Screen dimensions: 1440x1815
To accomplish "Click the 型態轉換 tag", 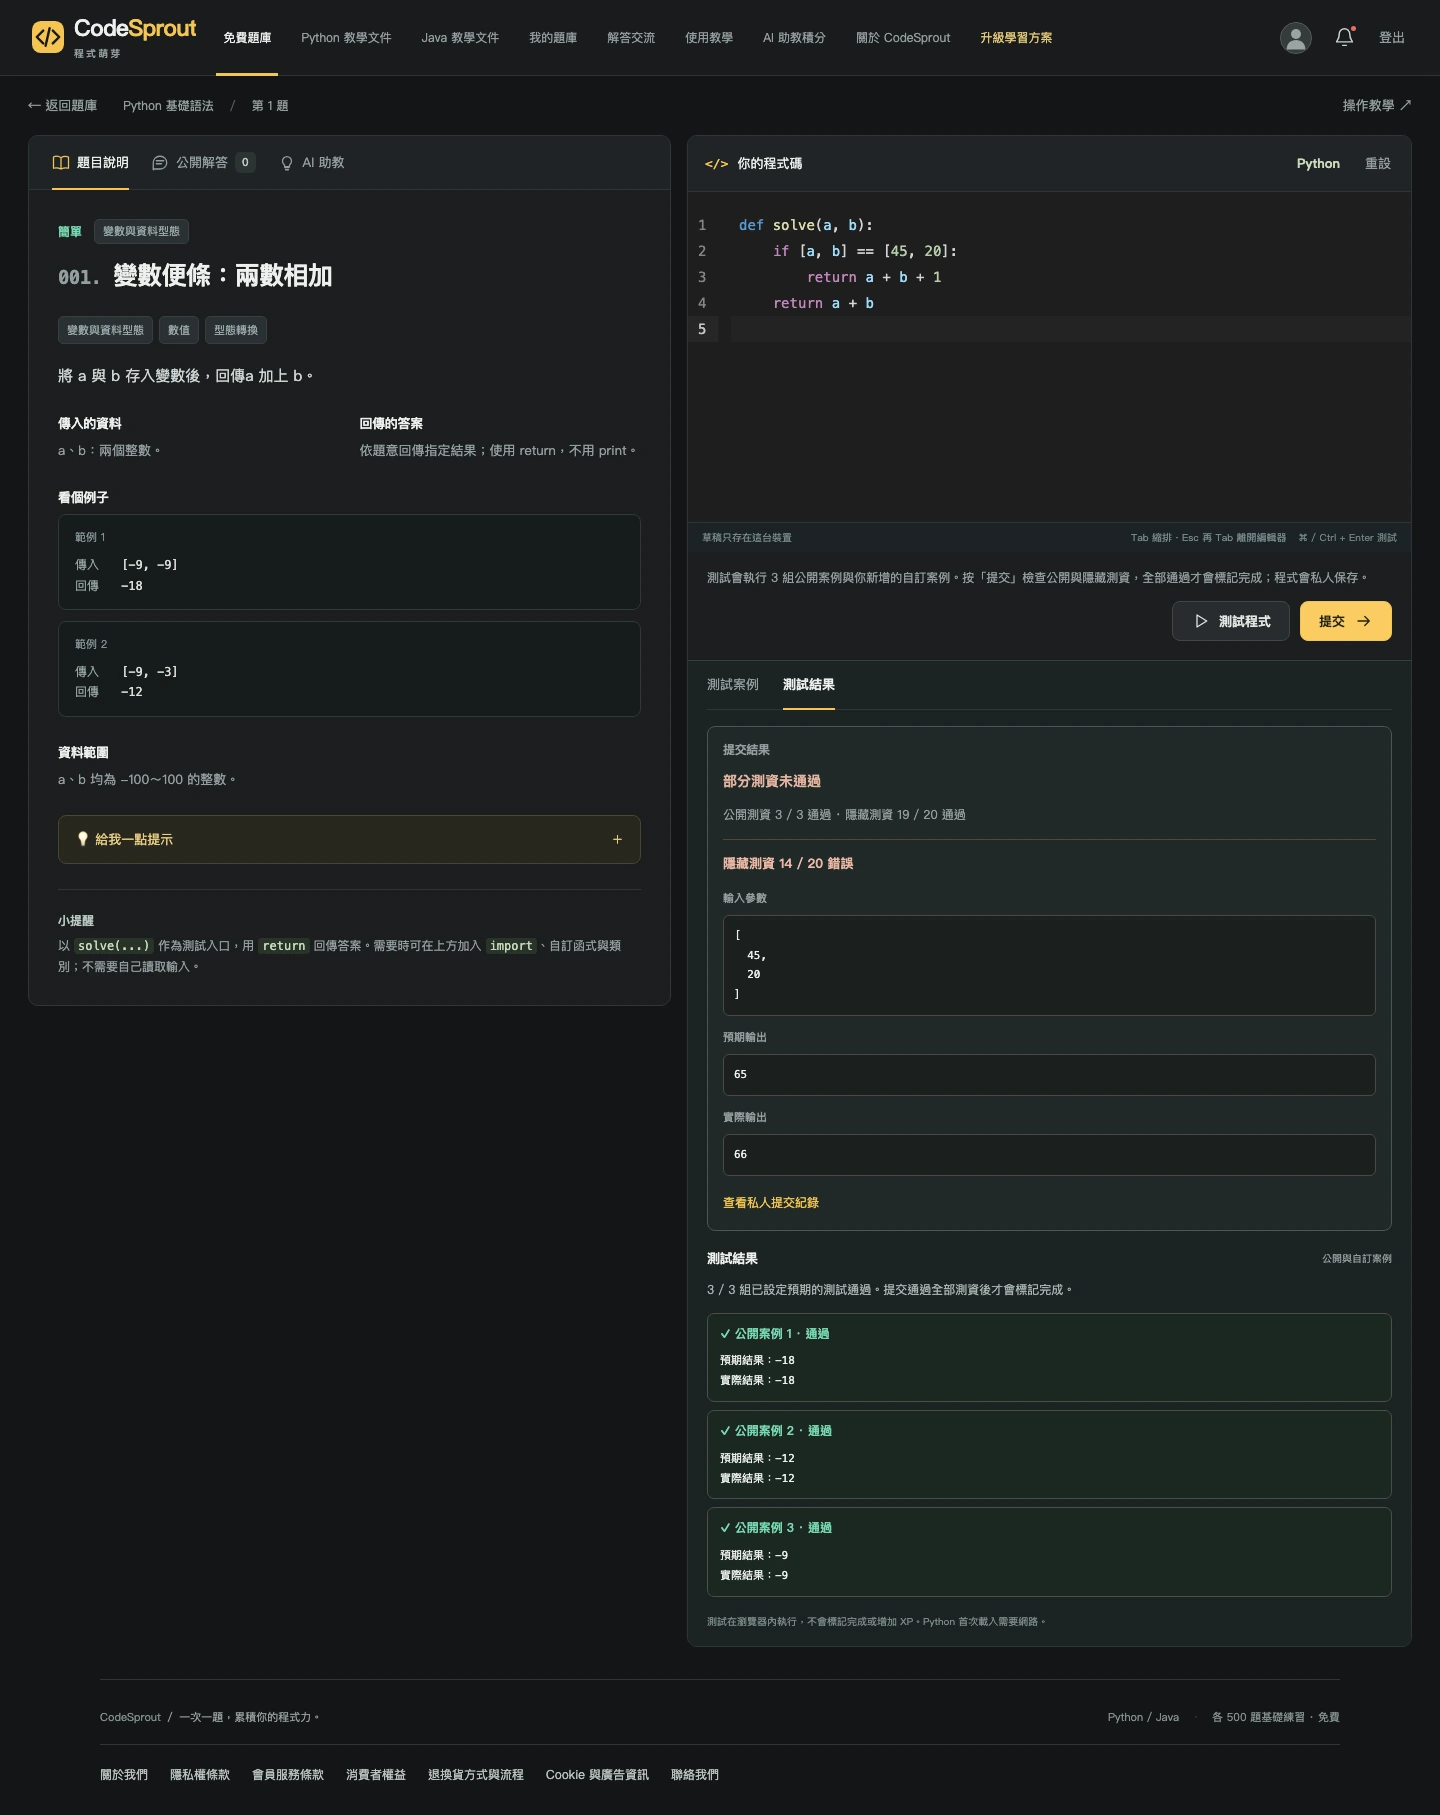I will click(236, 330).
